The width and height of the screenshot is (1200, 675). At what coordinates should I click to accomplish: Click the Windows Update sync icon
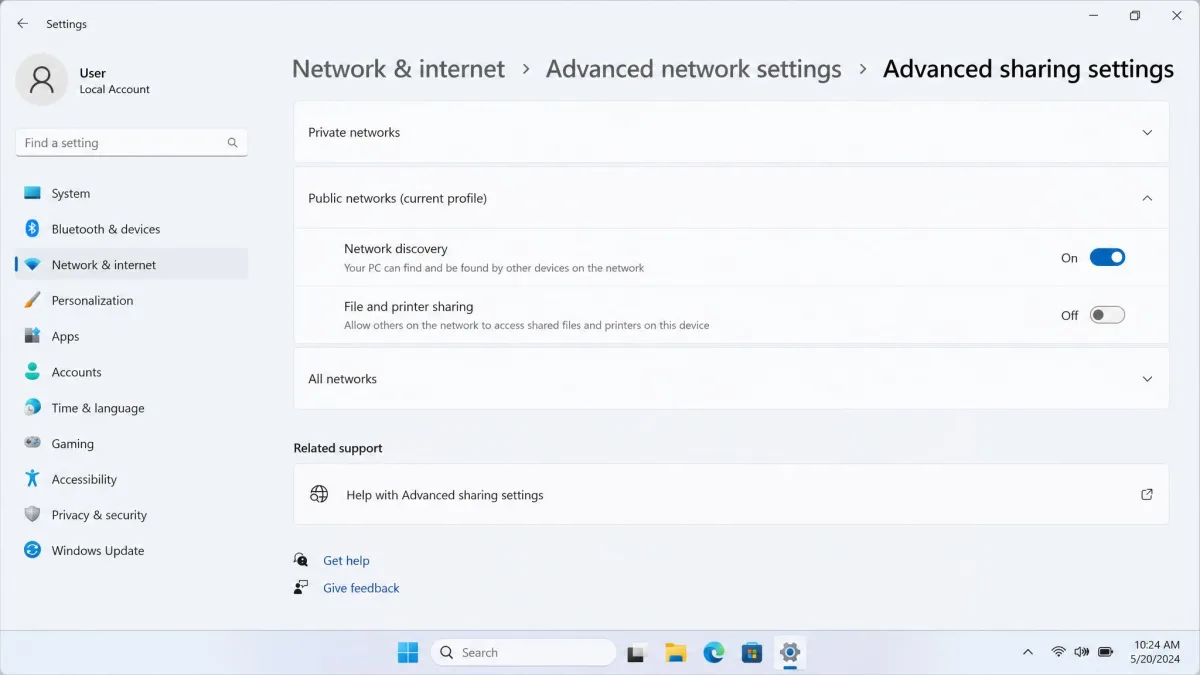pos(32,550)
